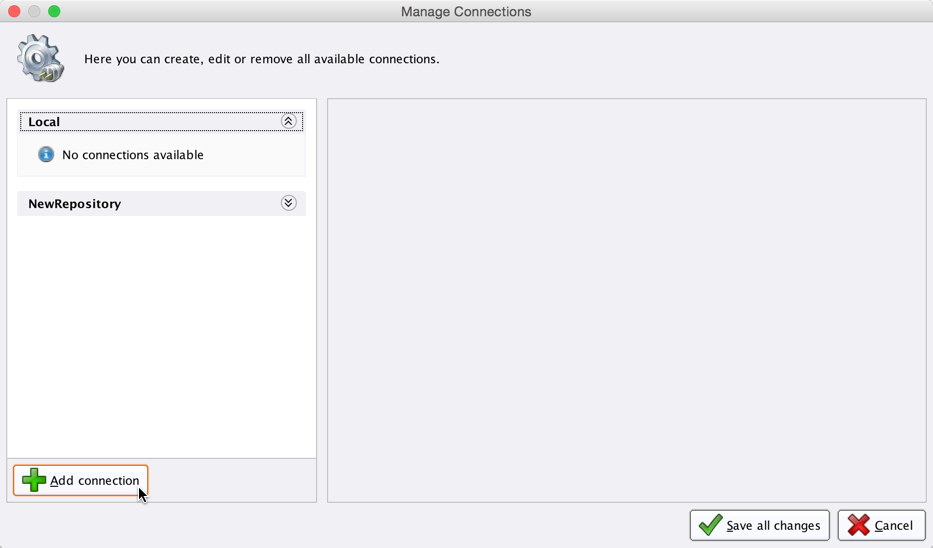Expand the NewRepository section chevron

point(288,203)
